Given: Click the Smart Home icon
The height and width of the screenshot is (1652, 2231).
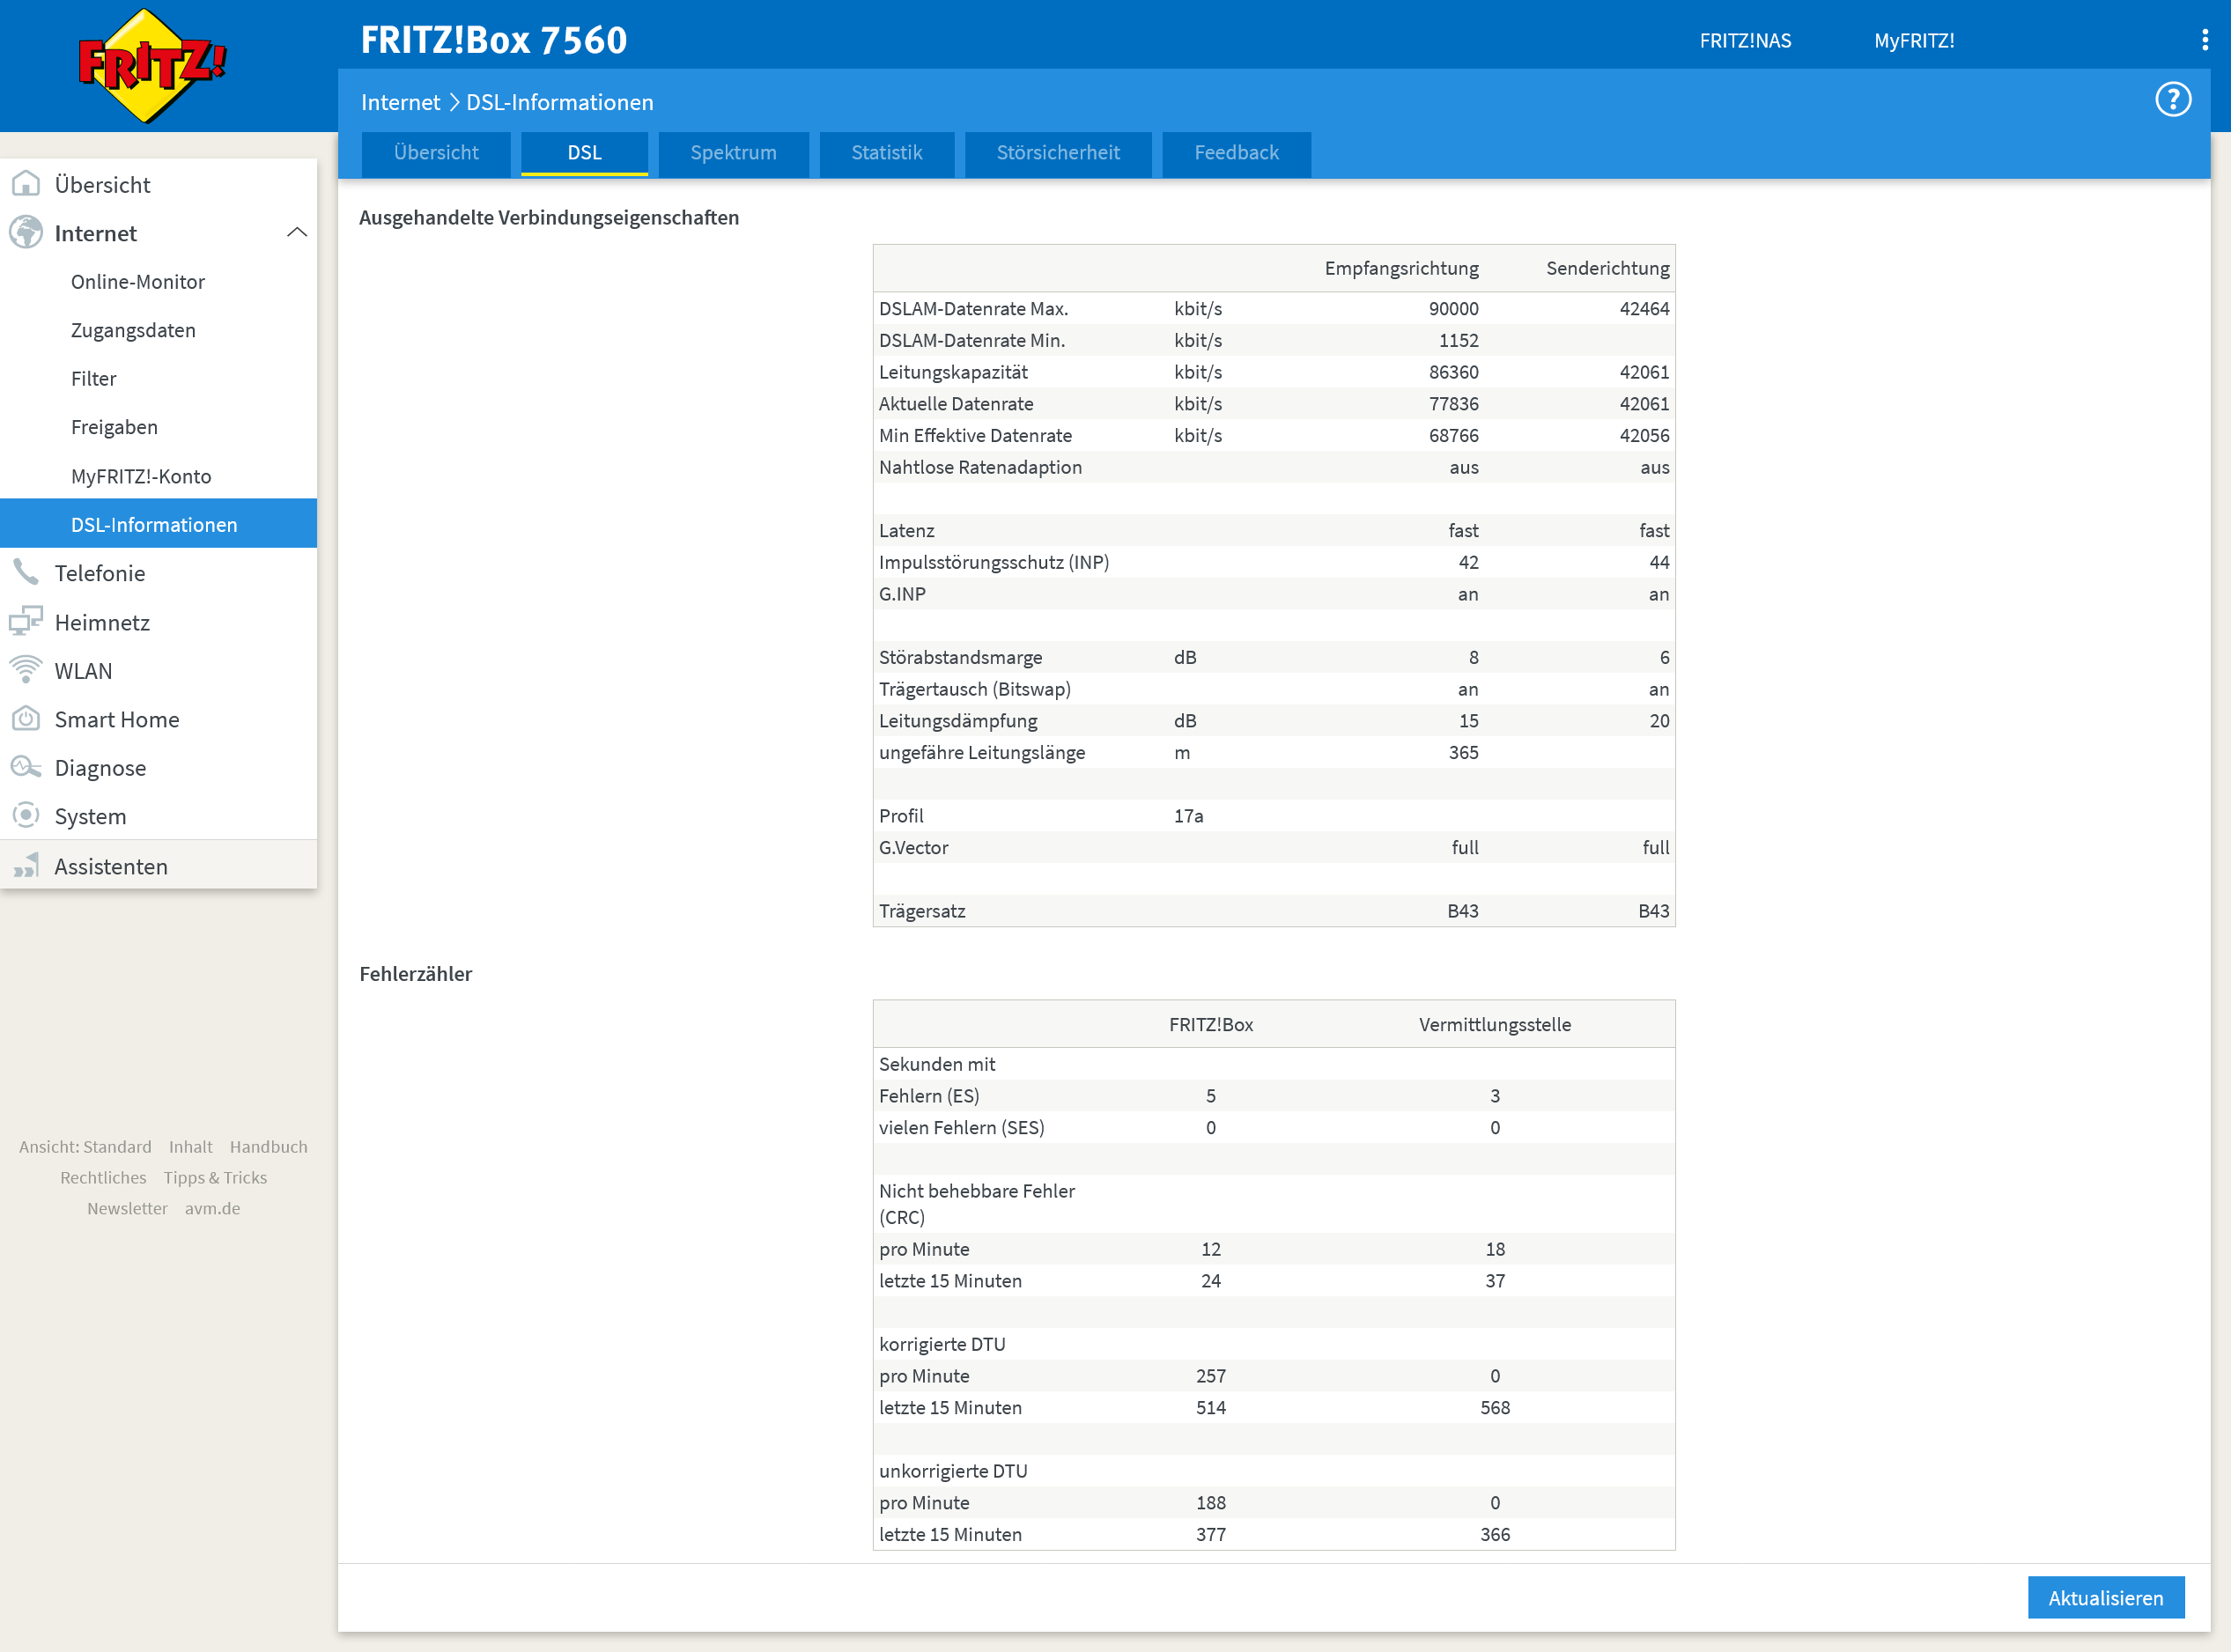Looking at the screenshot, I should click(26, 719).
